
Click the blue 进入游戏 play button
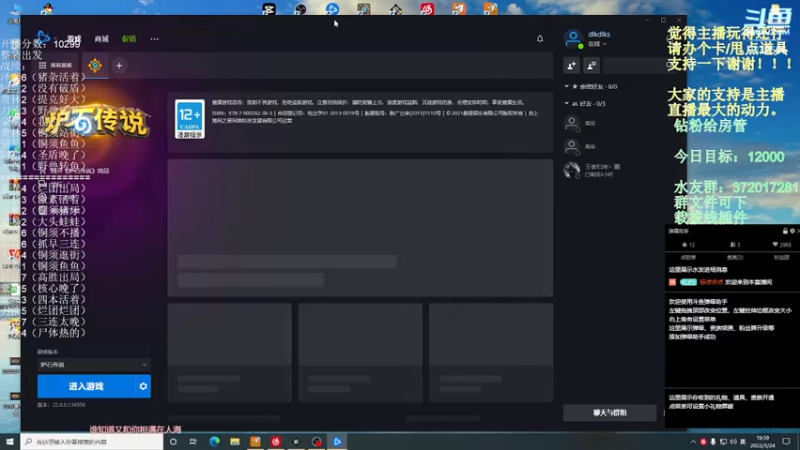(86, 386)
